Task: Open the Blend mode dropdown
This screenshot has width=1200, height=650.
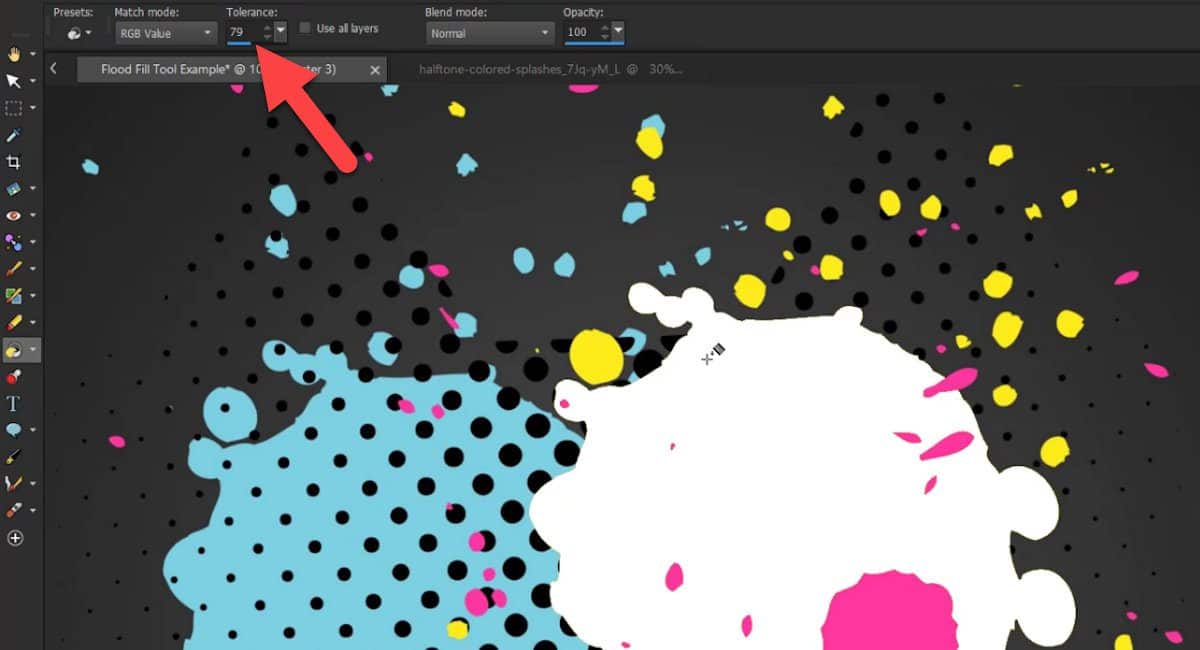Action: [489, 33]
